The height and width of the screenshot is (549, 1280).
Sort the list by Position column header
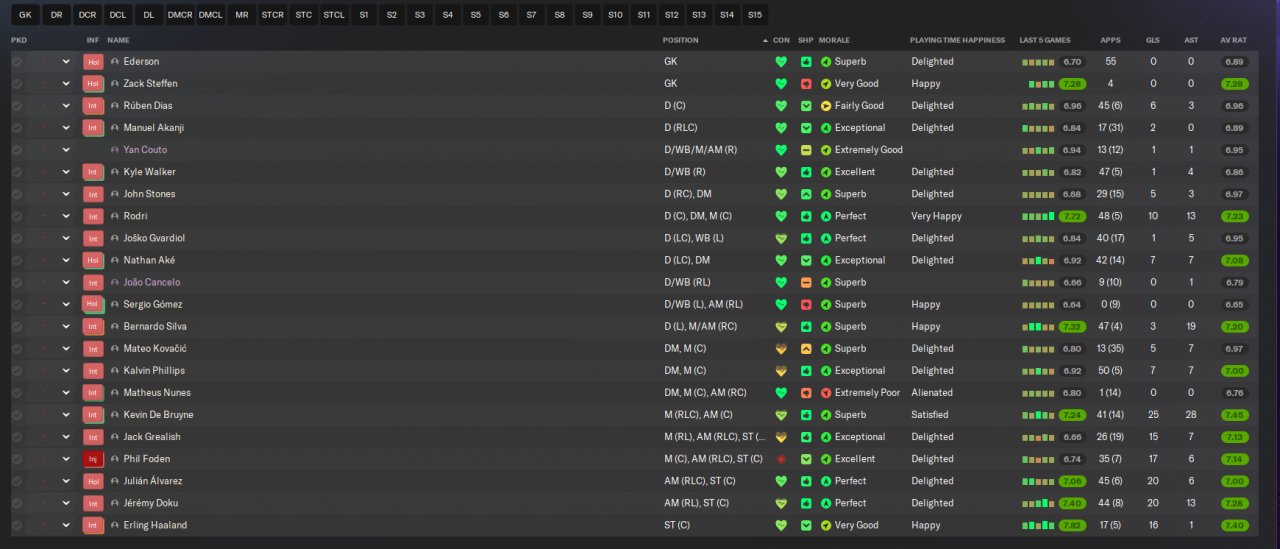[x=680, y=40]
